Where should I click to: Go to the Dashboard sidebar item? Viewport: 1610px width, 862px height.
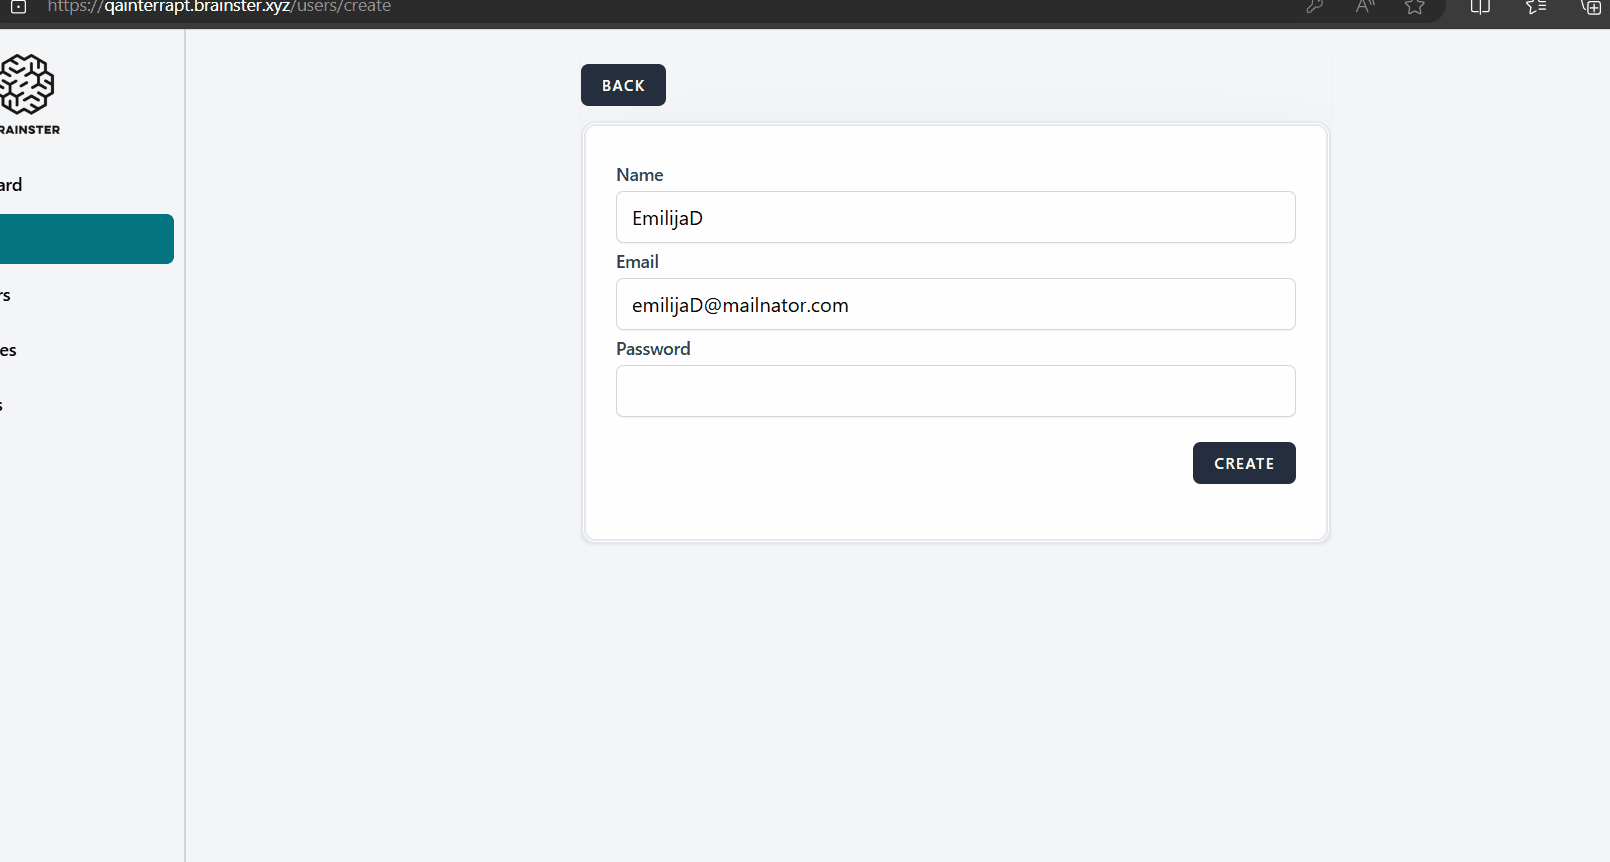pyautogui.click(x=11, y=185)
